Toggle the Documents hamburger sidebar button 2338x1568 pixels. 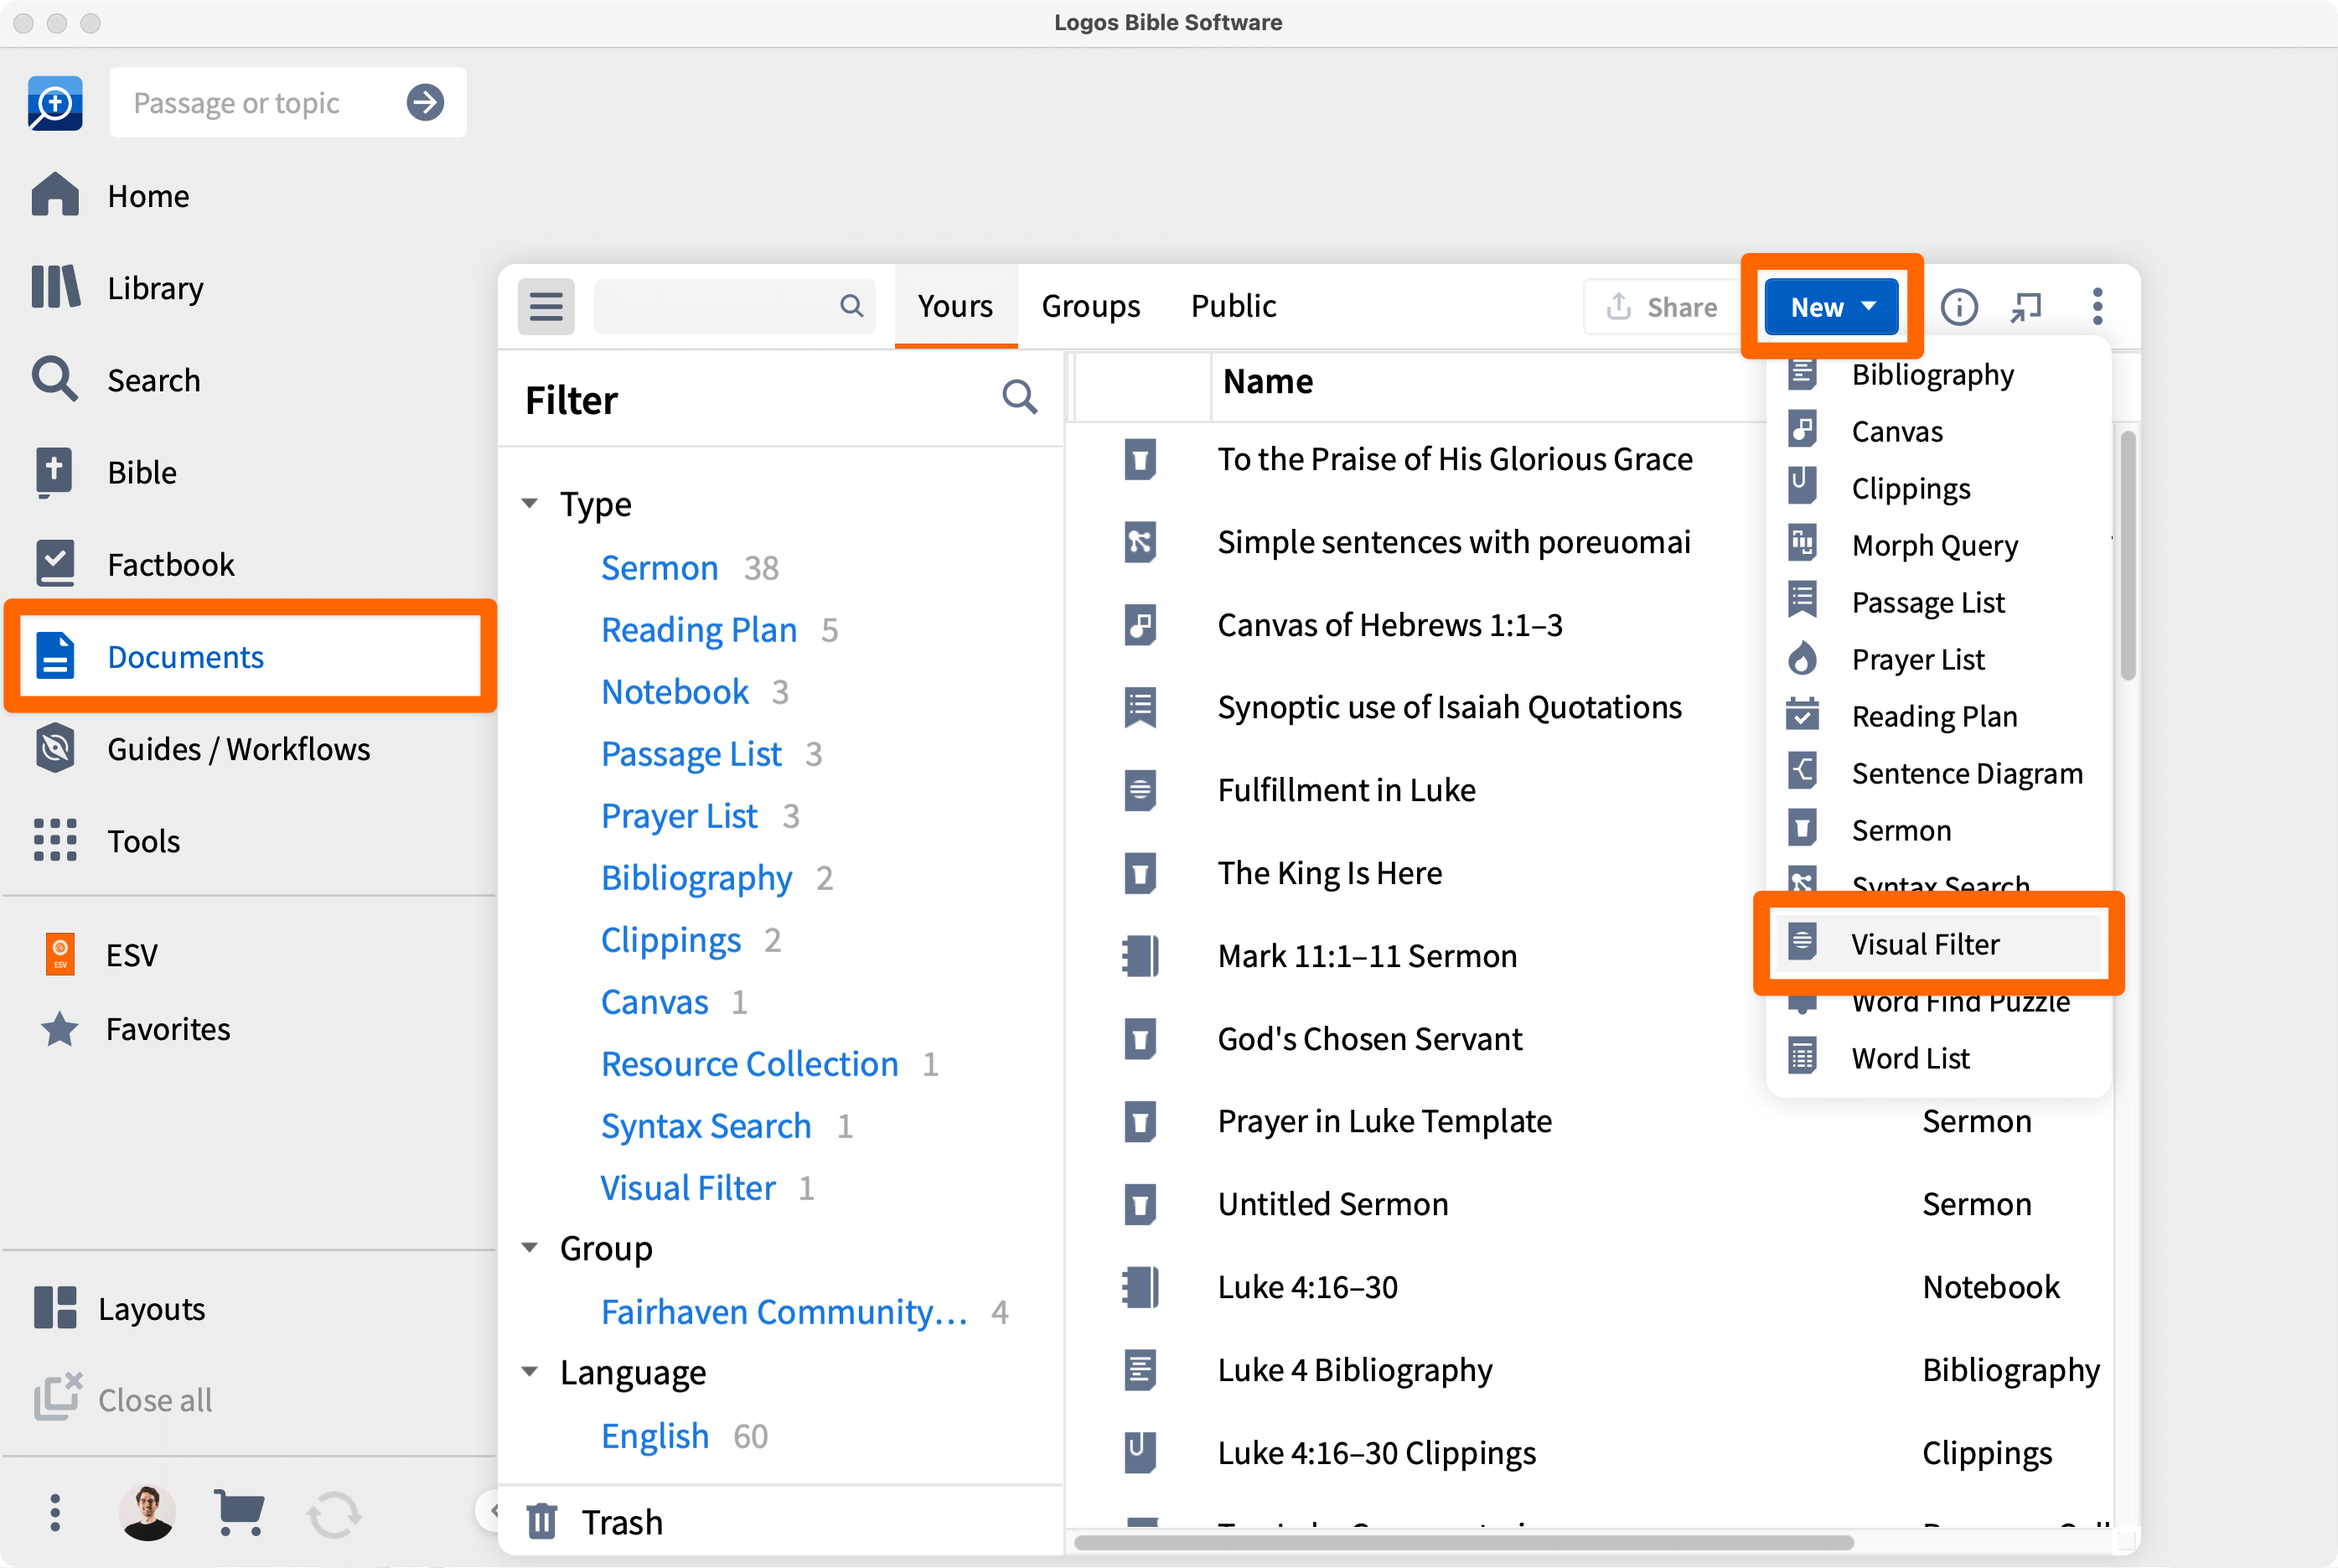click(x=546, y=306)
